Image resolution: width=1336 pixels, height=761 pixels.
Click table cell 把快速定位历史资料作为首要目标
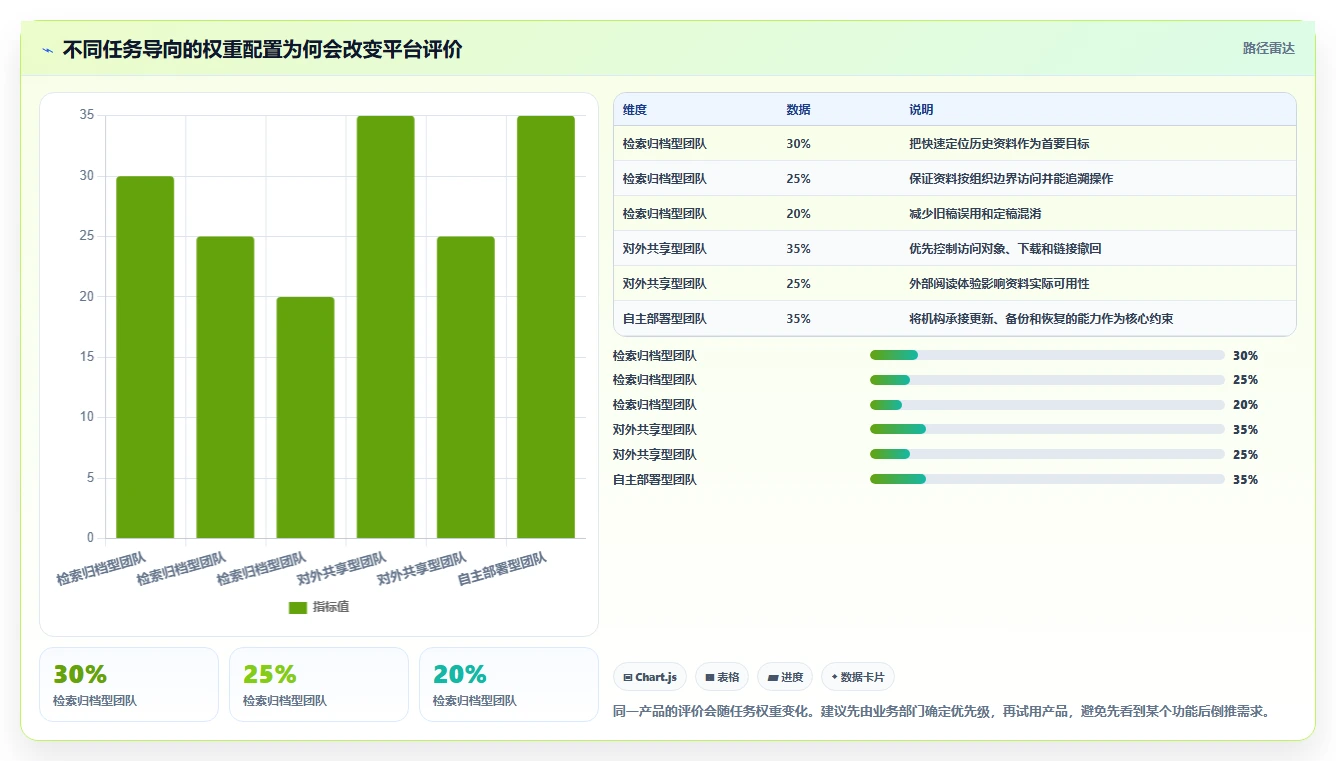(x=999, y=144)
